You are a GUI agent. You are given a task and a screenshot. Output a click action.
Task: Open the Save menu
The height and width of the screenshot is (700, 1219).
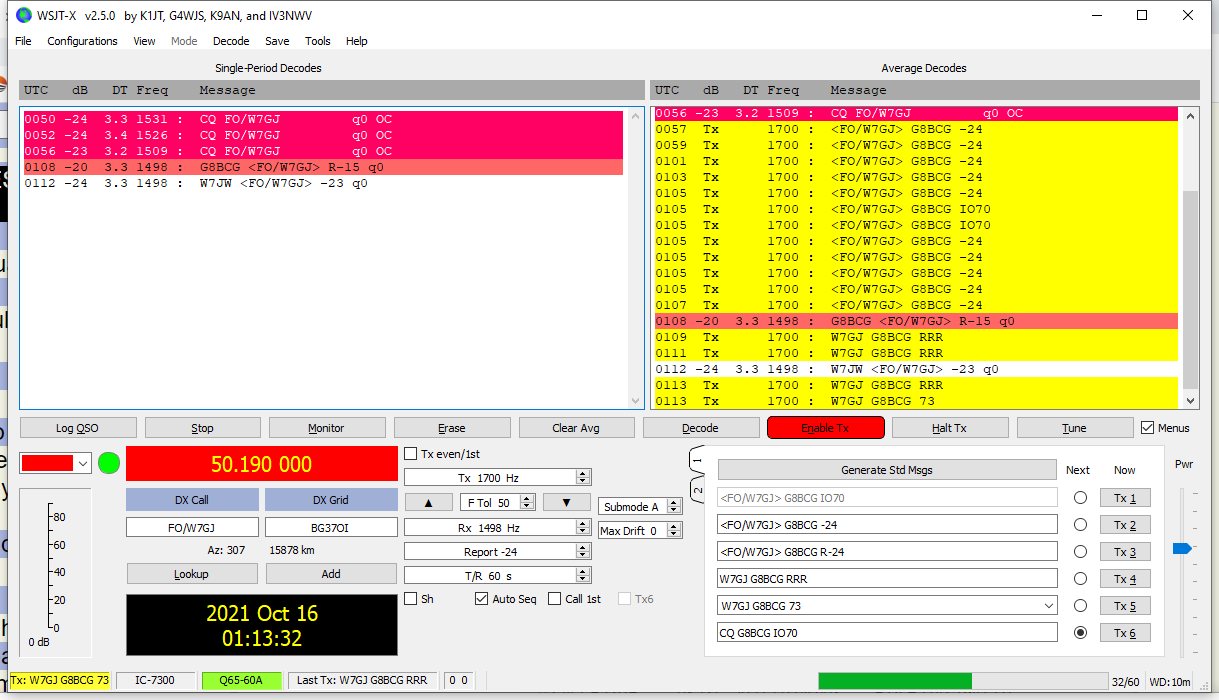click(277, 41)
